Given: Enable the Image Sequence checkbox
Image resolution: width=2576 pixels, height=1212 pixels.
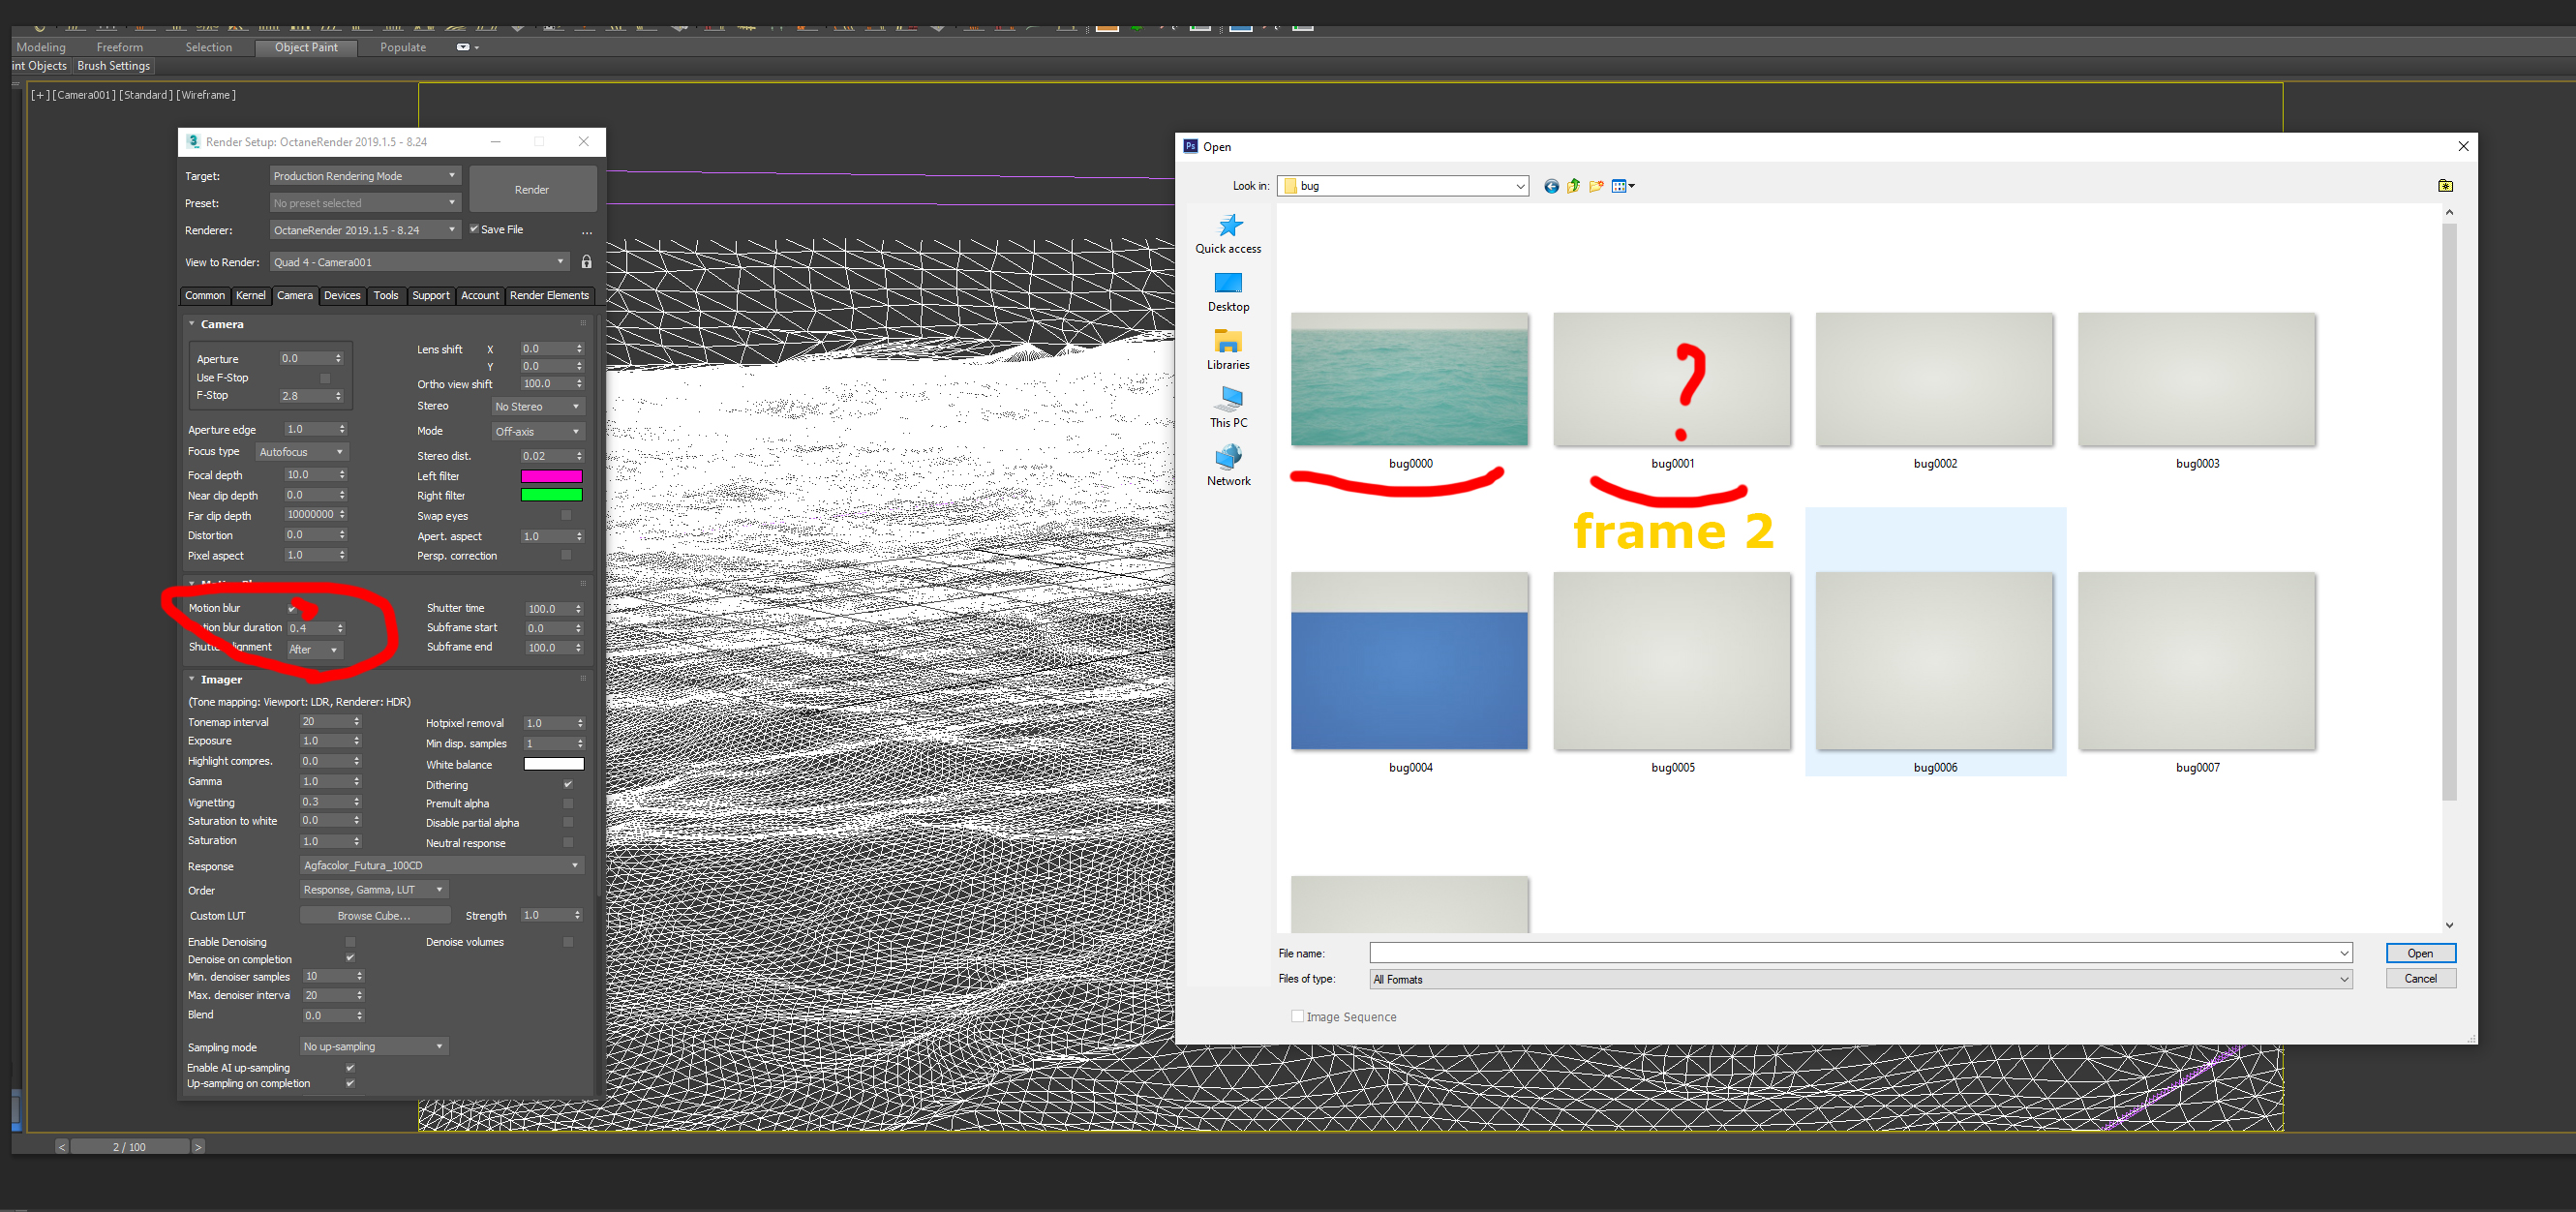Looking at the screenshot, I should [x=1297, y=1016].
